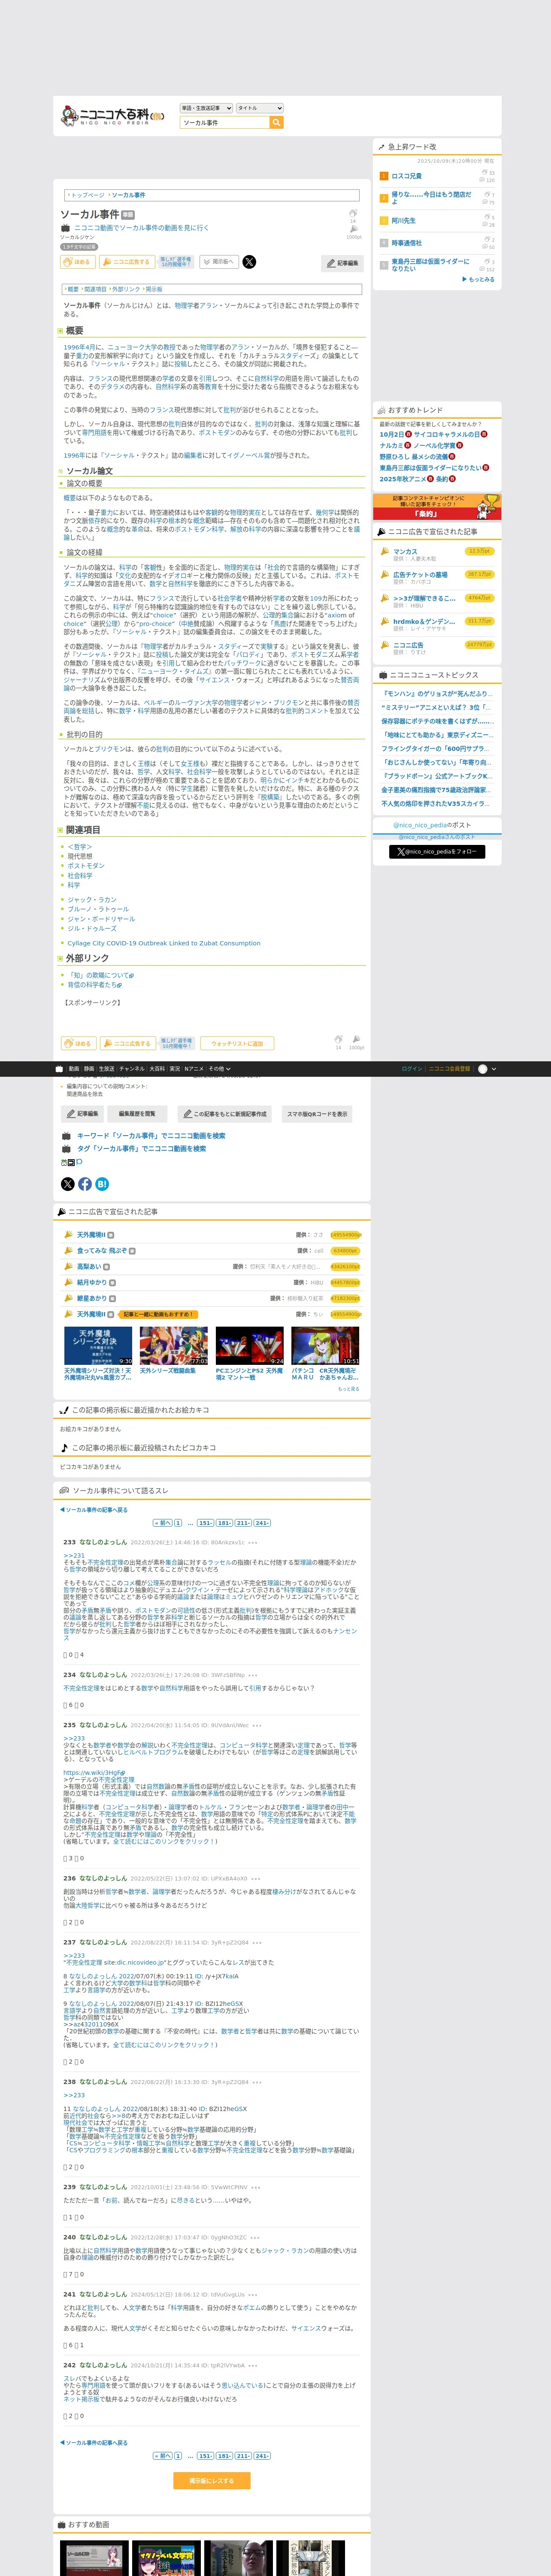This screenshot has width=551, height=2576.
Task: Open Cyllage City COVID-19 Outbreak related link
Action: point(164,943)
